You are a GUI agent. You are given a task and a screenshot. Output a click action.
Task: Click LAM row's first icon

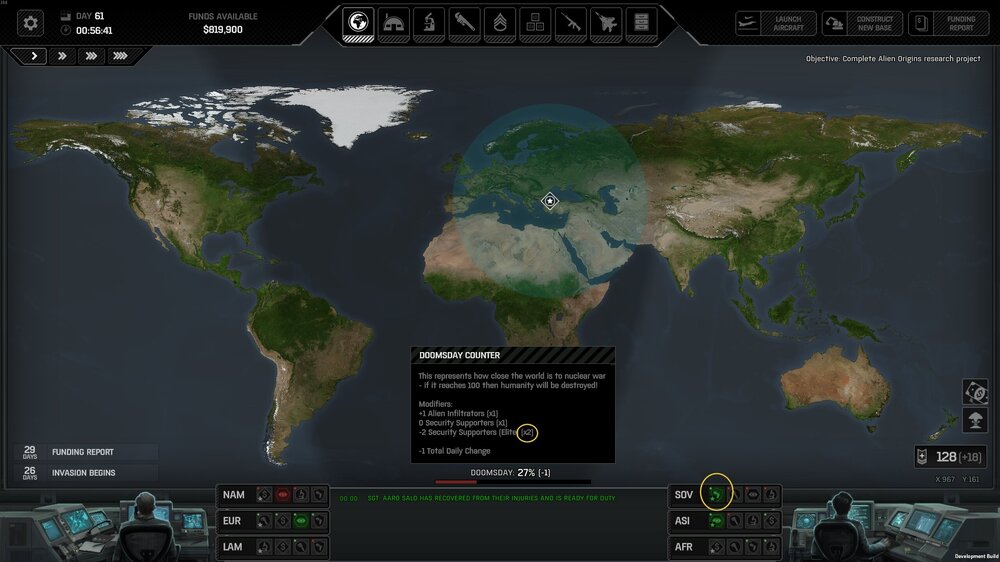(264, 547)
